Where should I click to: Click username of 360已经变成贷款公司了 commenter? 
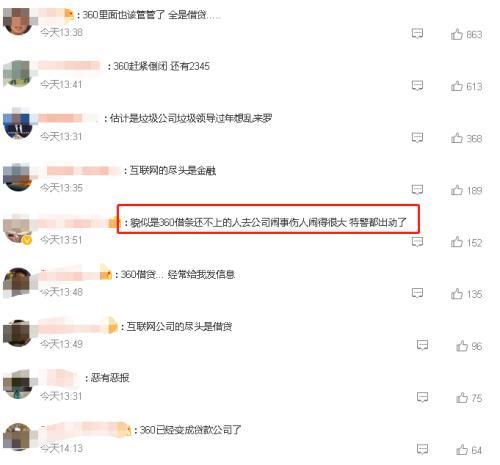tap(86, 428)
